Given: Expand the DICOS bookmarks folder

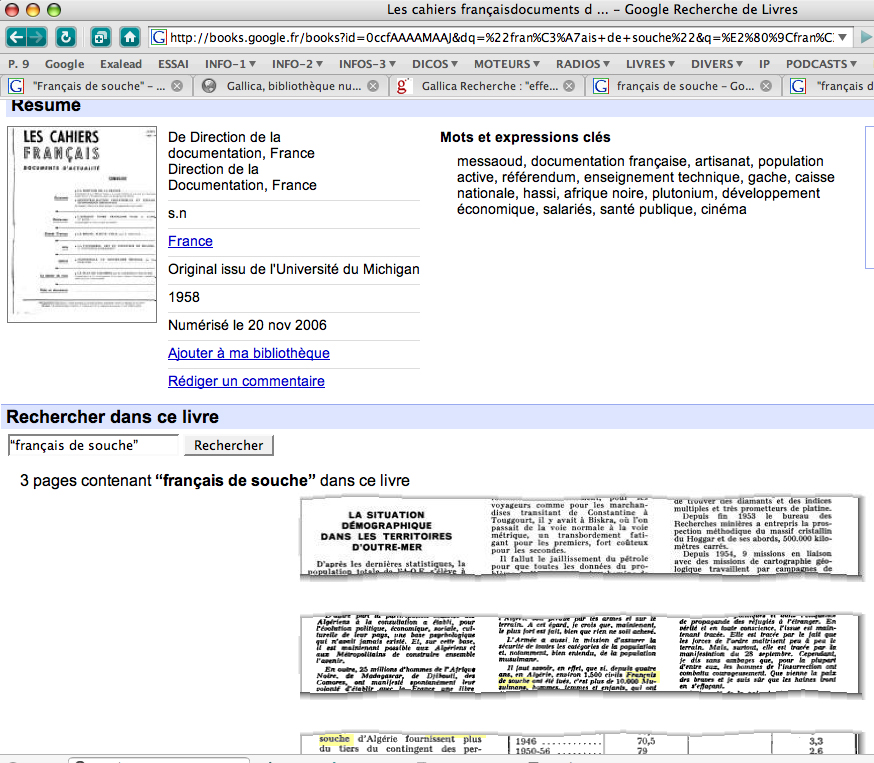Looking at the screenshot, I should (x=435, y=64).
